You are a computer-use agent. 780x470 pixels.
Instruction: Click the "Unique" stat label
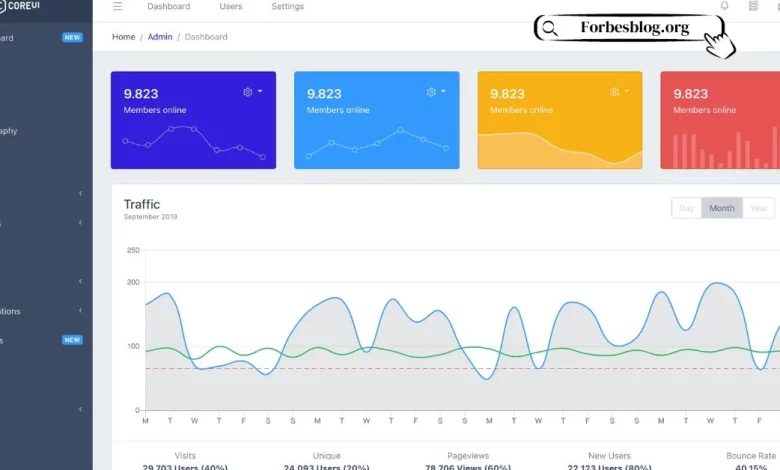point(326,456)
